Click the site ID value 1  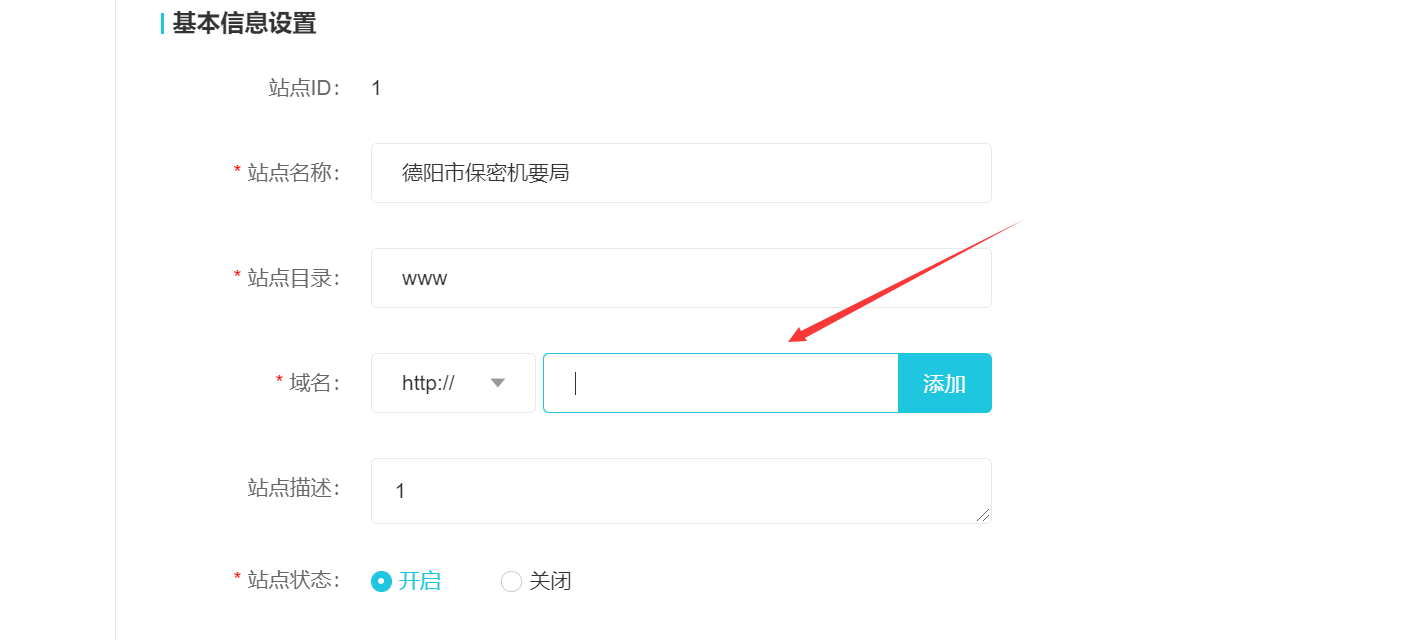(376, 88)
